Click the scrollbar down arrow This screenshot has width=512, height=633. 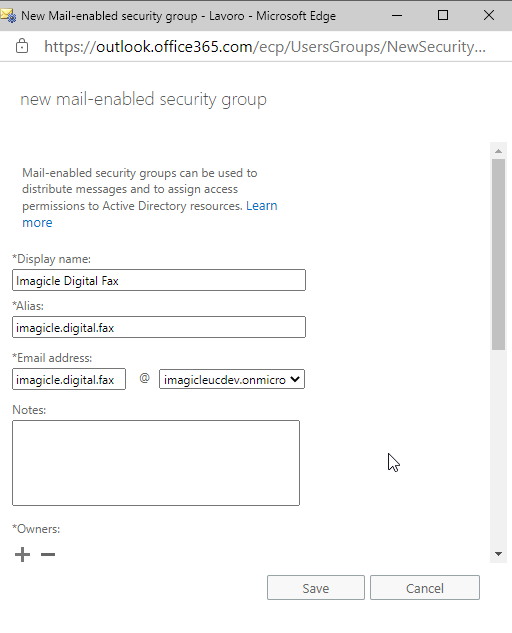[x=498, y=554]
